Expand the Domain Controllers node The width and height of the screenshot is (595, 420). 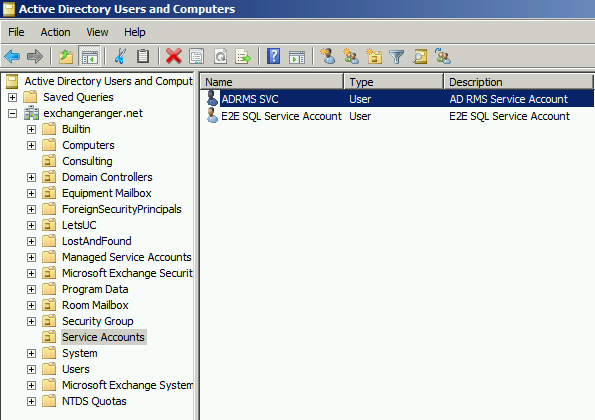pos(31,177)
